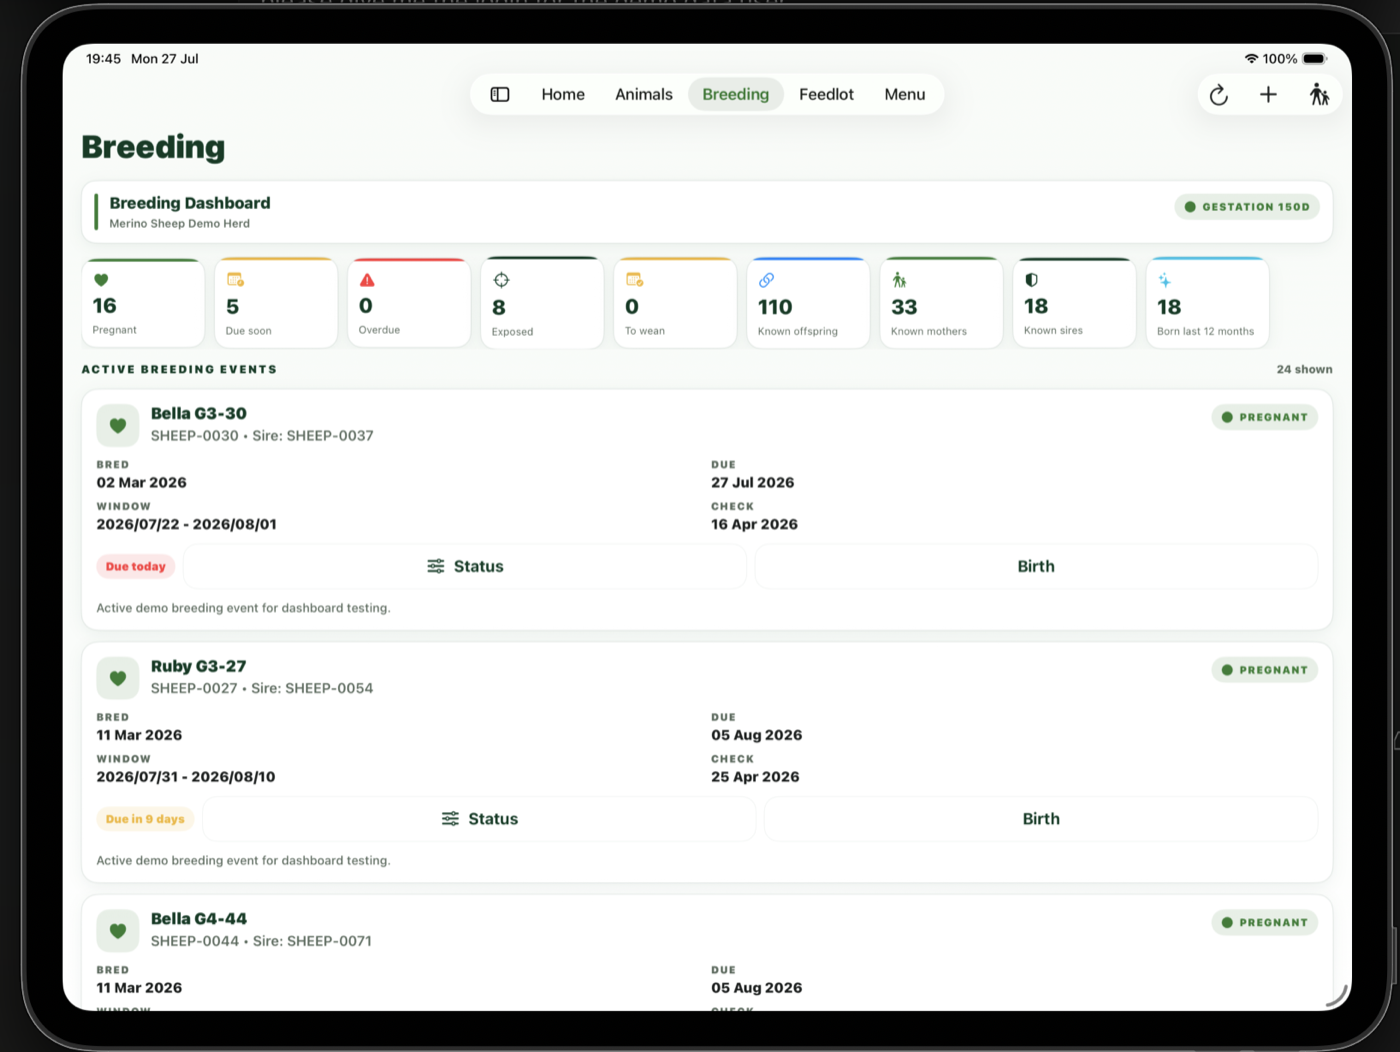
Task: Tap the Known mothers figure icon
Action: (899, 280)
